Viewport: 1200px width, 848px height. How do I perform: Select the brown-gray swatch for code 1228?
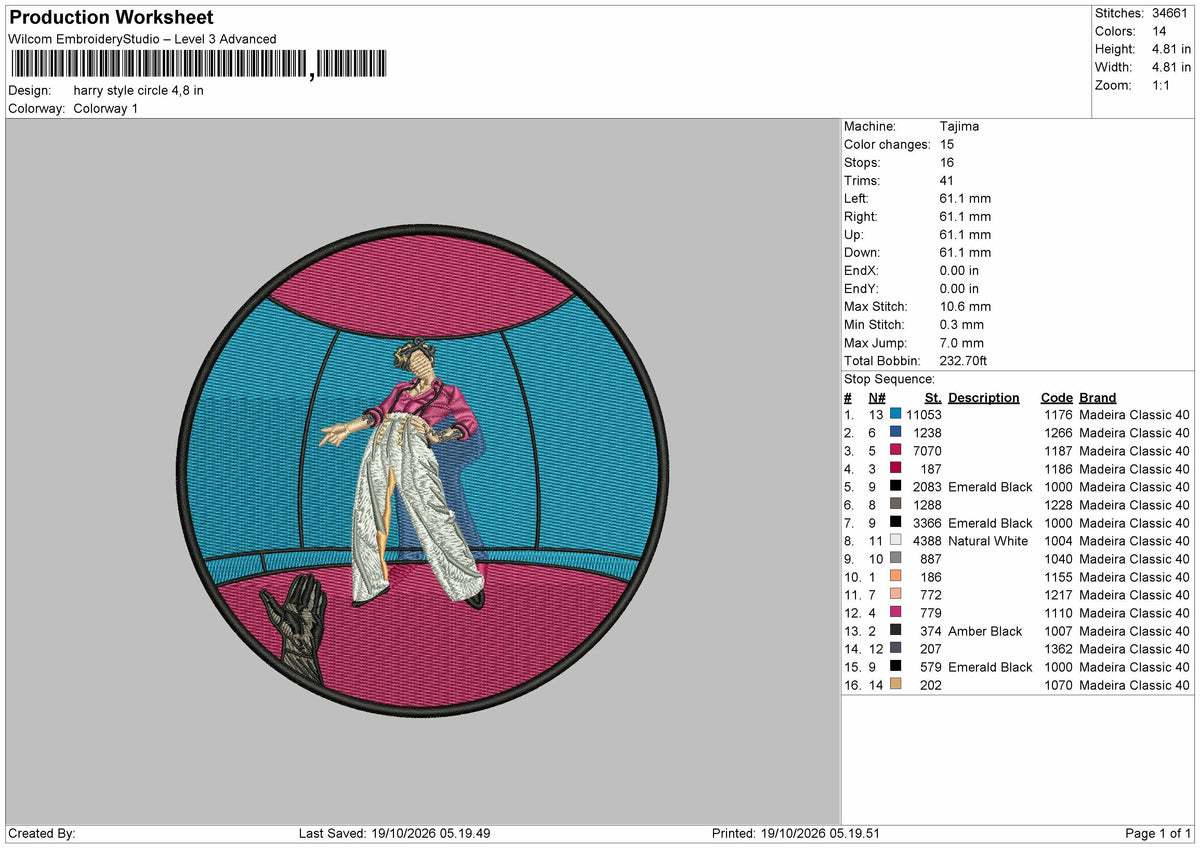(895, 505)
